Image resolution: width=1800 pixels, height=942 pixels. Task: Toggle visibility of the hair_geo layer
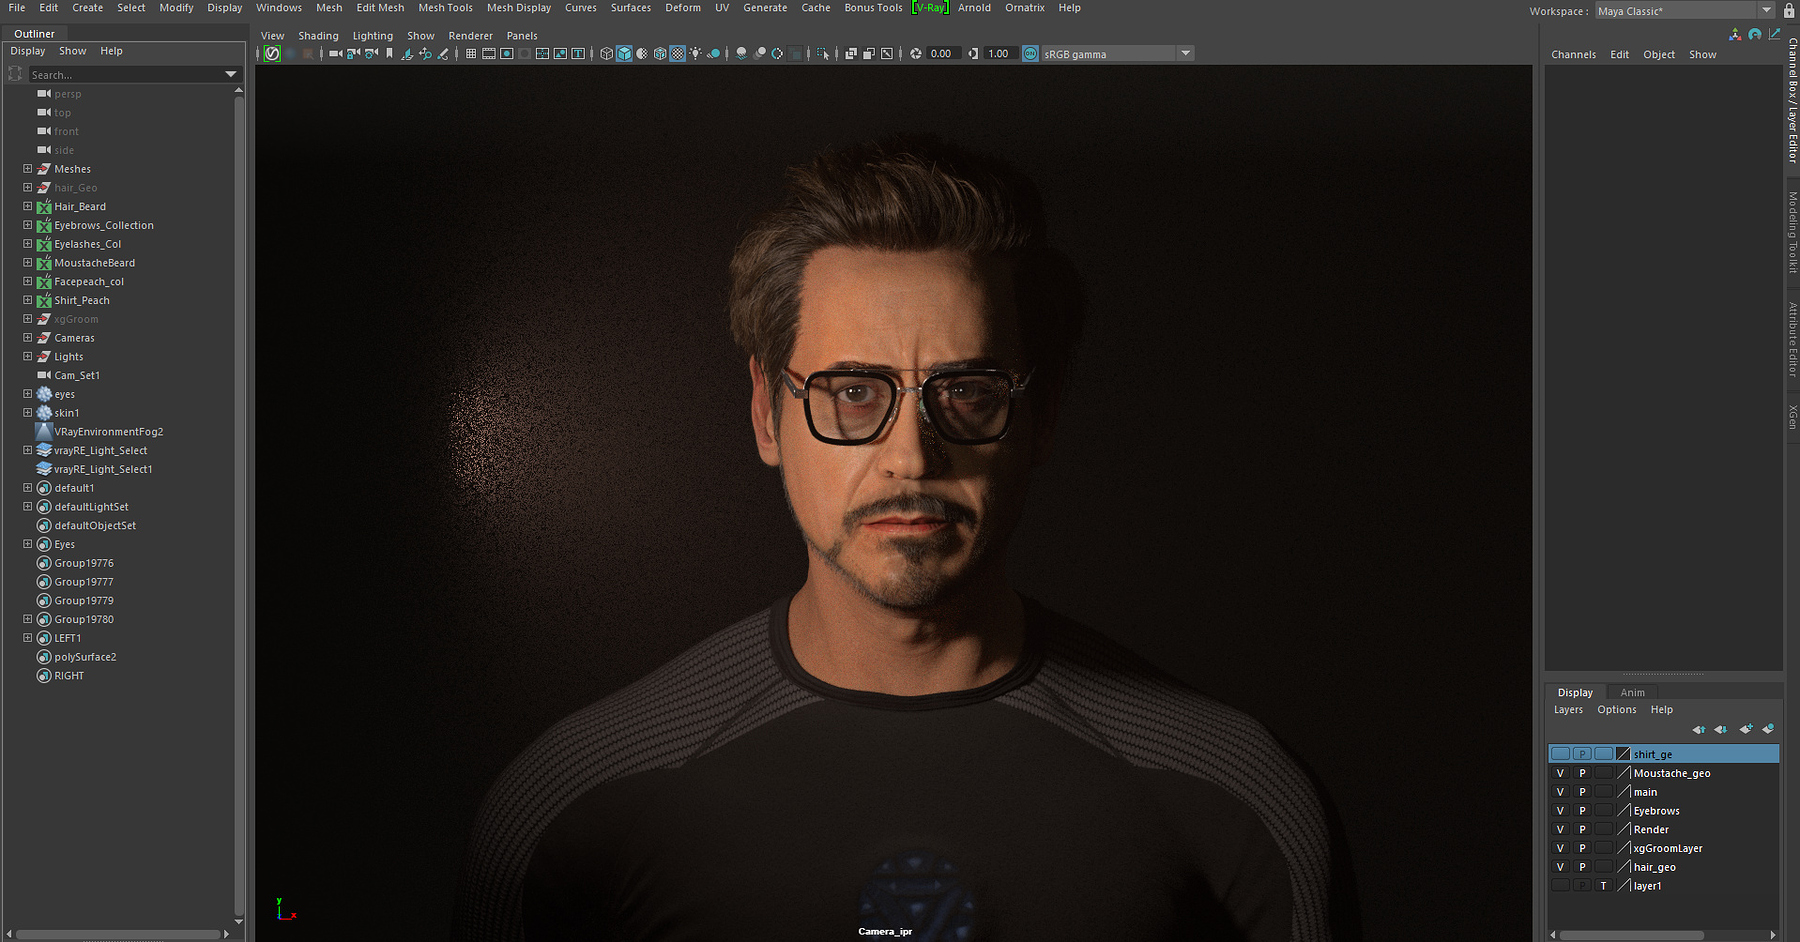1561,866
